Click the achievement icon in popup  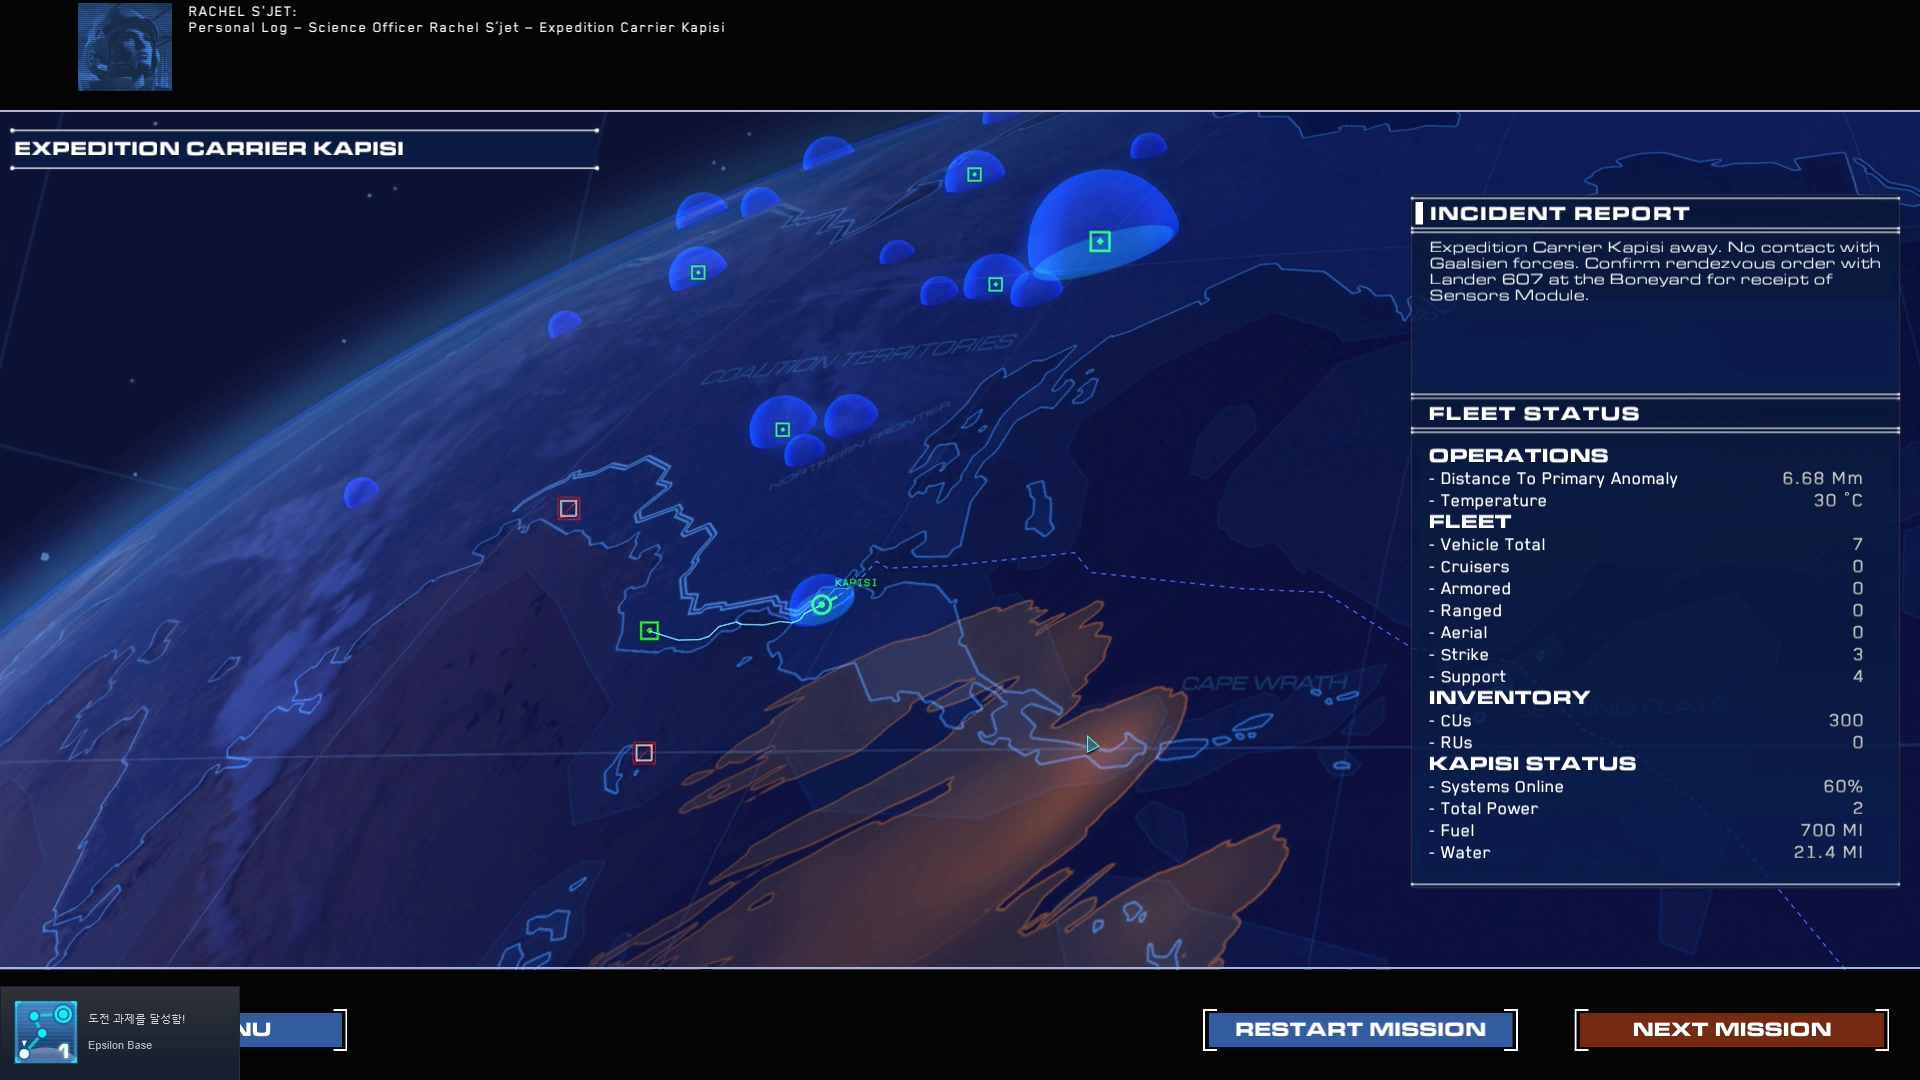(46, 1032)
